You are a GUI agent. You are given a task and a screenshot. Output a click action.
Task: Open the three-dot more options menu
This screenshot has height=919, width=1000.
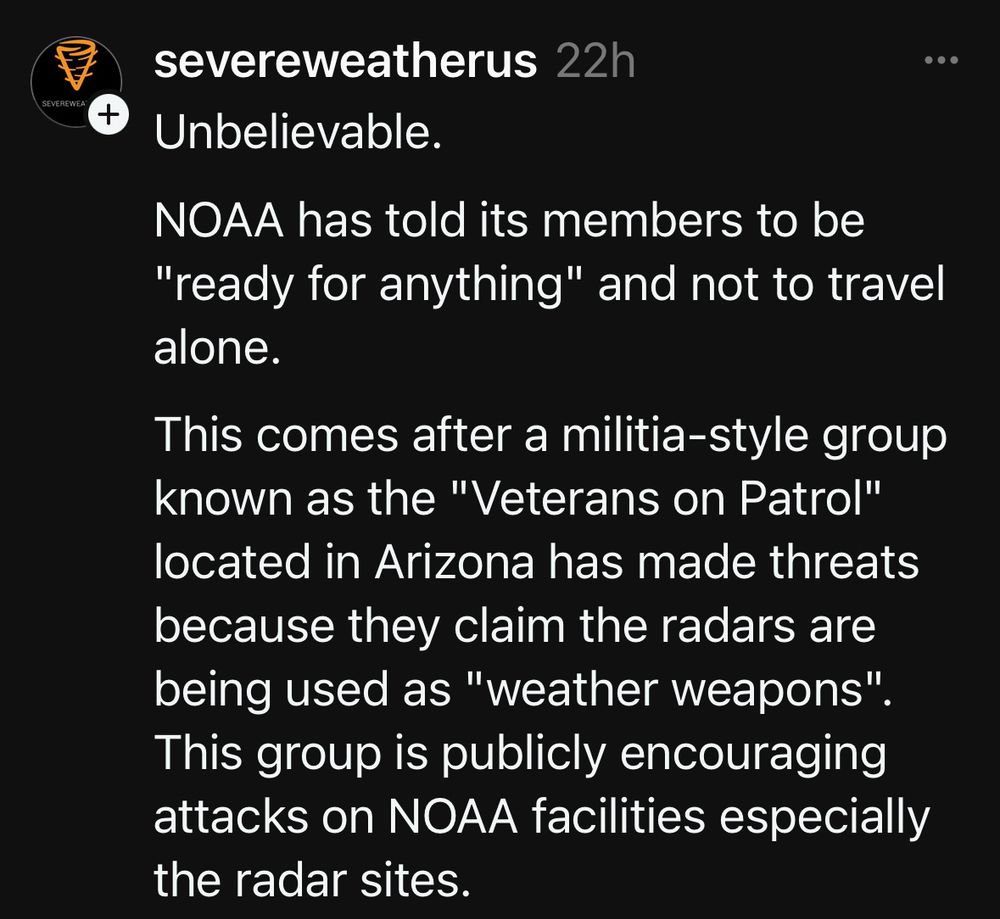pyautogui.click(x=941, y=62)
